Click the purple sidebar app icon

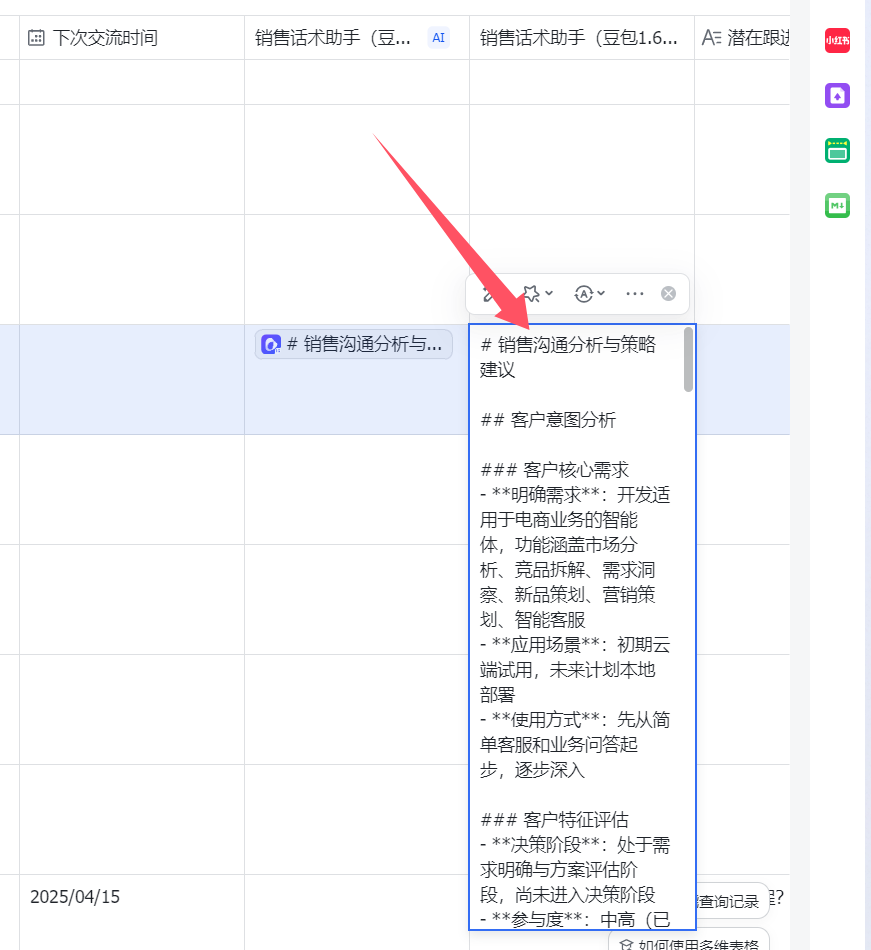(837, 96)
